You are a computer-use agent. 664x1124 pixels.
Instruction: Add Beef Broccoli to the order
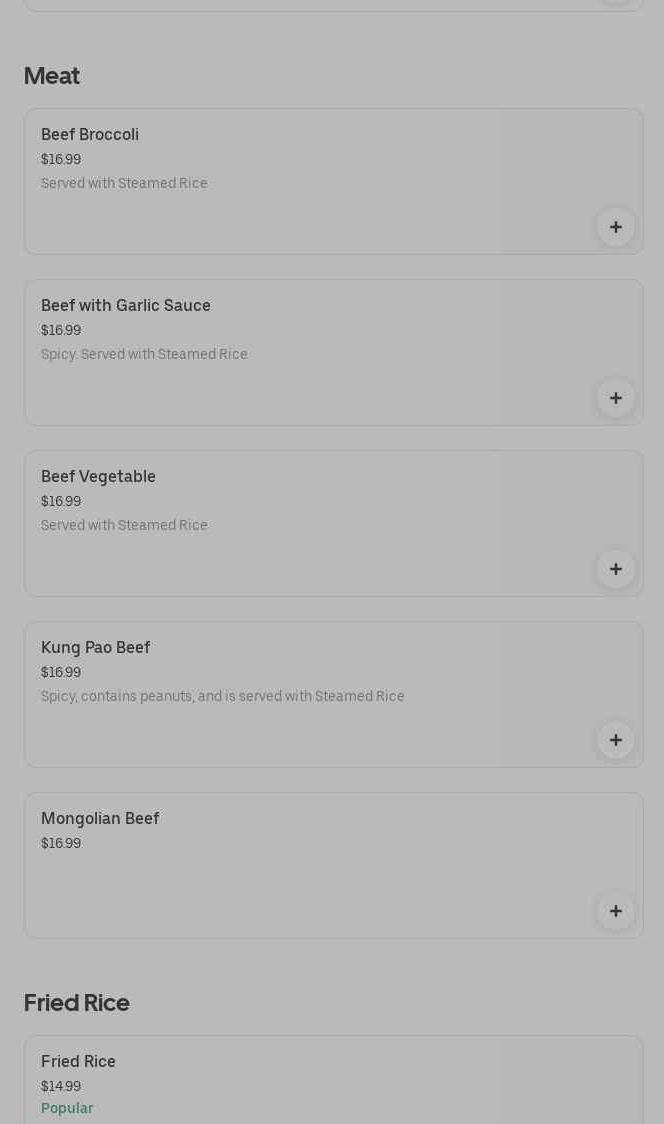click(616, 227)
